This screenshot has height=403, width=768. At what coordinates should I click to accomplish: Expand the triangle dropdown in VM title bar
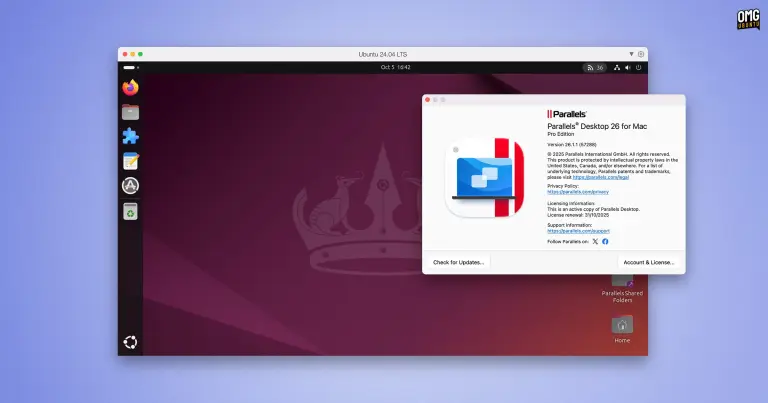coord(631,54)
